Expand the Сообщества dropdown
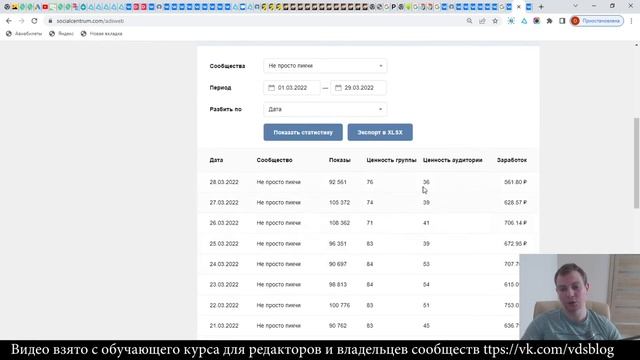Image resolution: width=640 pixels, height=360 pixels. tap(325, 66)
